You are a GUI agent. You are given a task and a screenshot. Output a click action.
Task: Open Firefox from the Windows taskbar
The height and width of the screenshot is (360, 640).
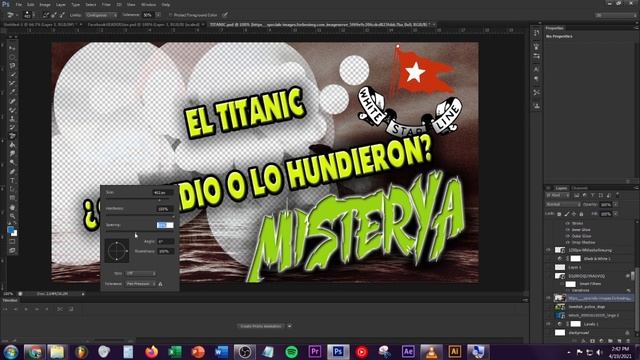click(151, 351)
